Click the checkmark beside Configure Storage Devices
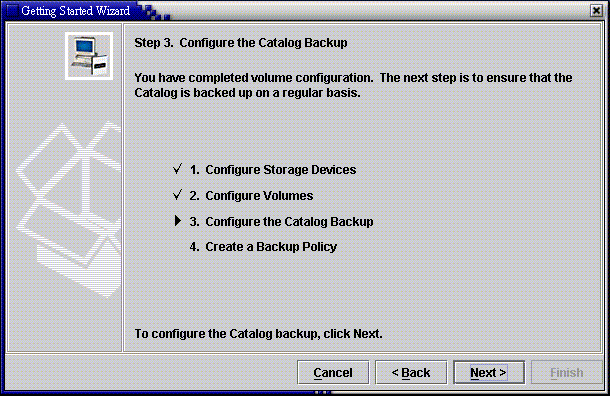Viewport: 610px width, 396px height. (177, 169)
